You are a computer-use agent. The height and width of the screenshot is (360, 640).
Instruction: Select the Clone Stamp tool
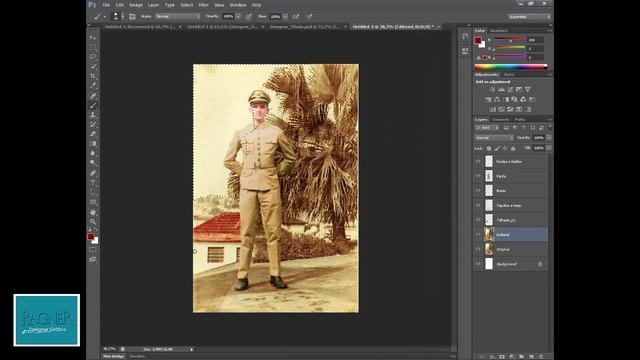tap(93, 115)
